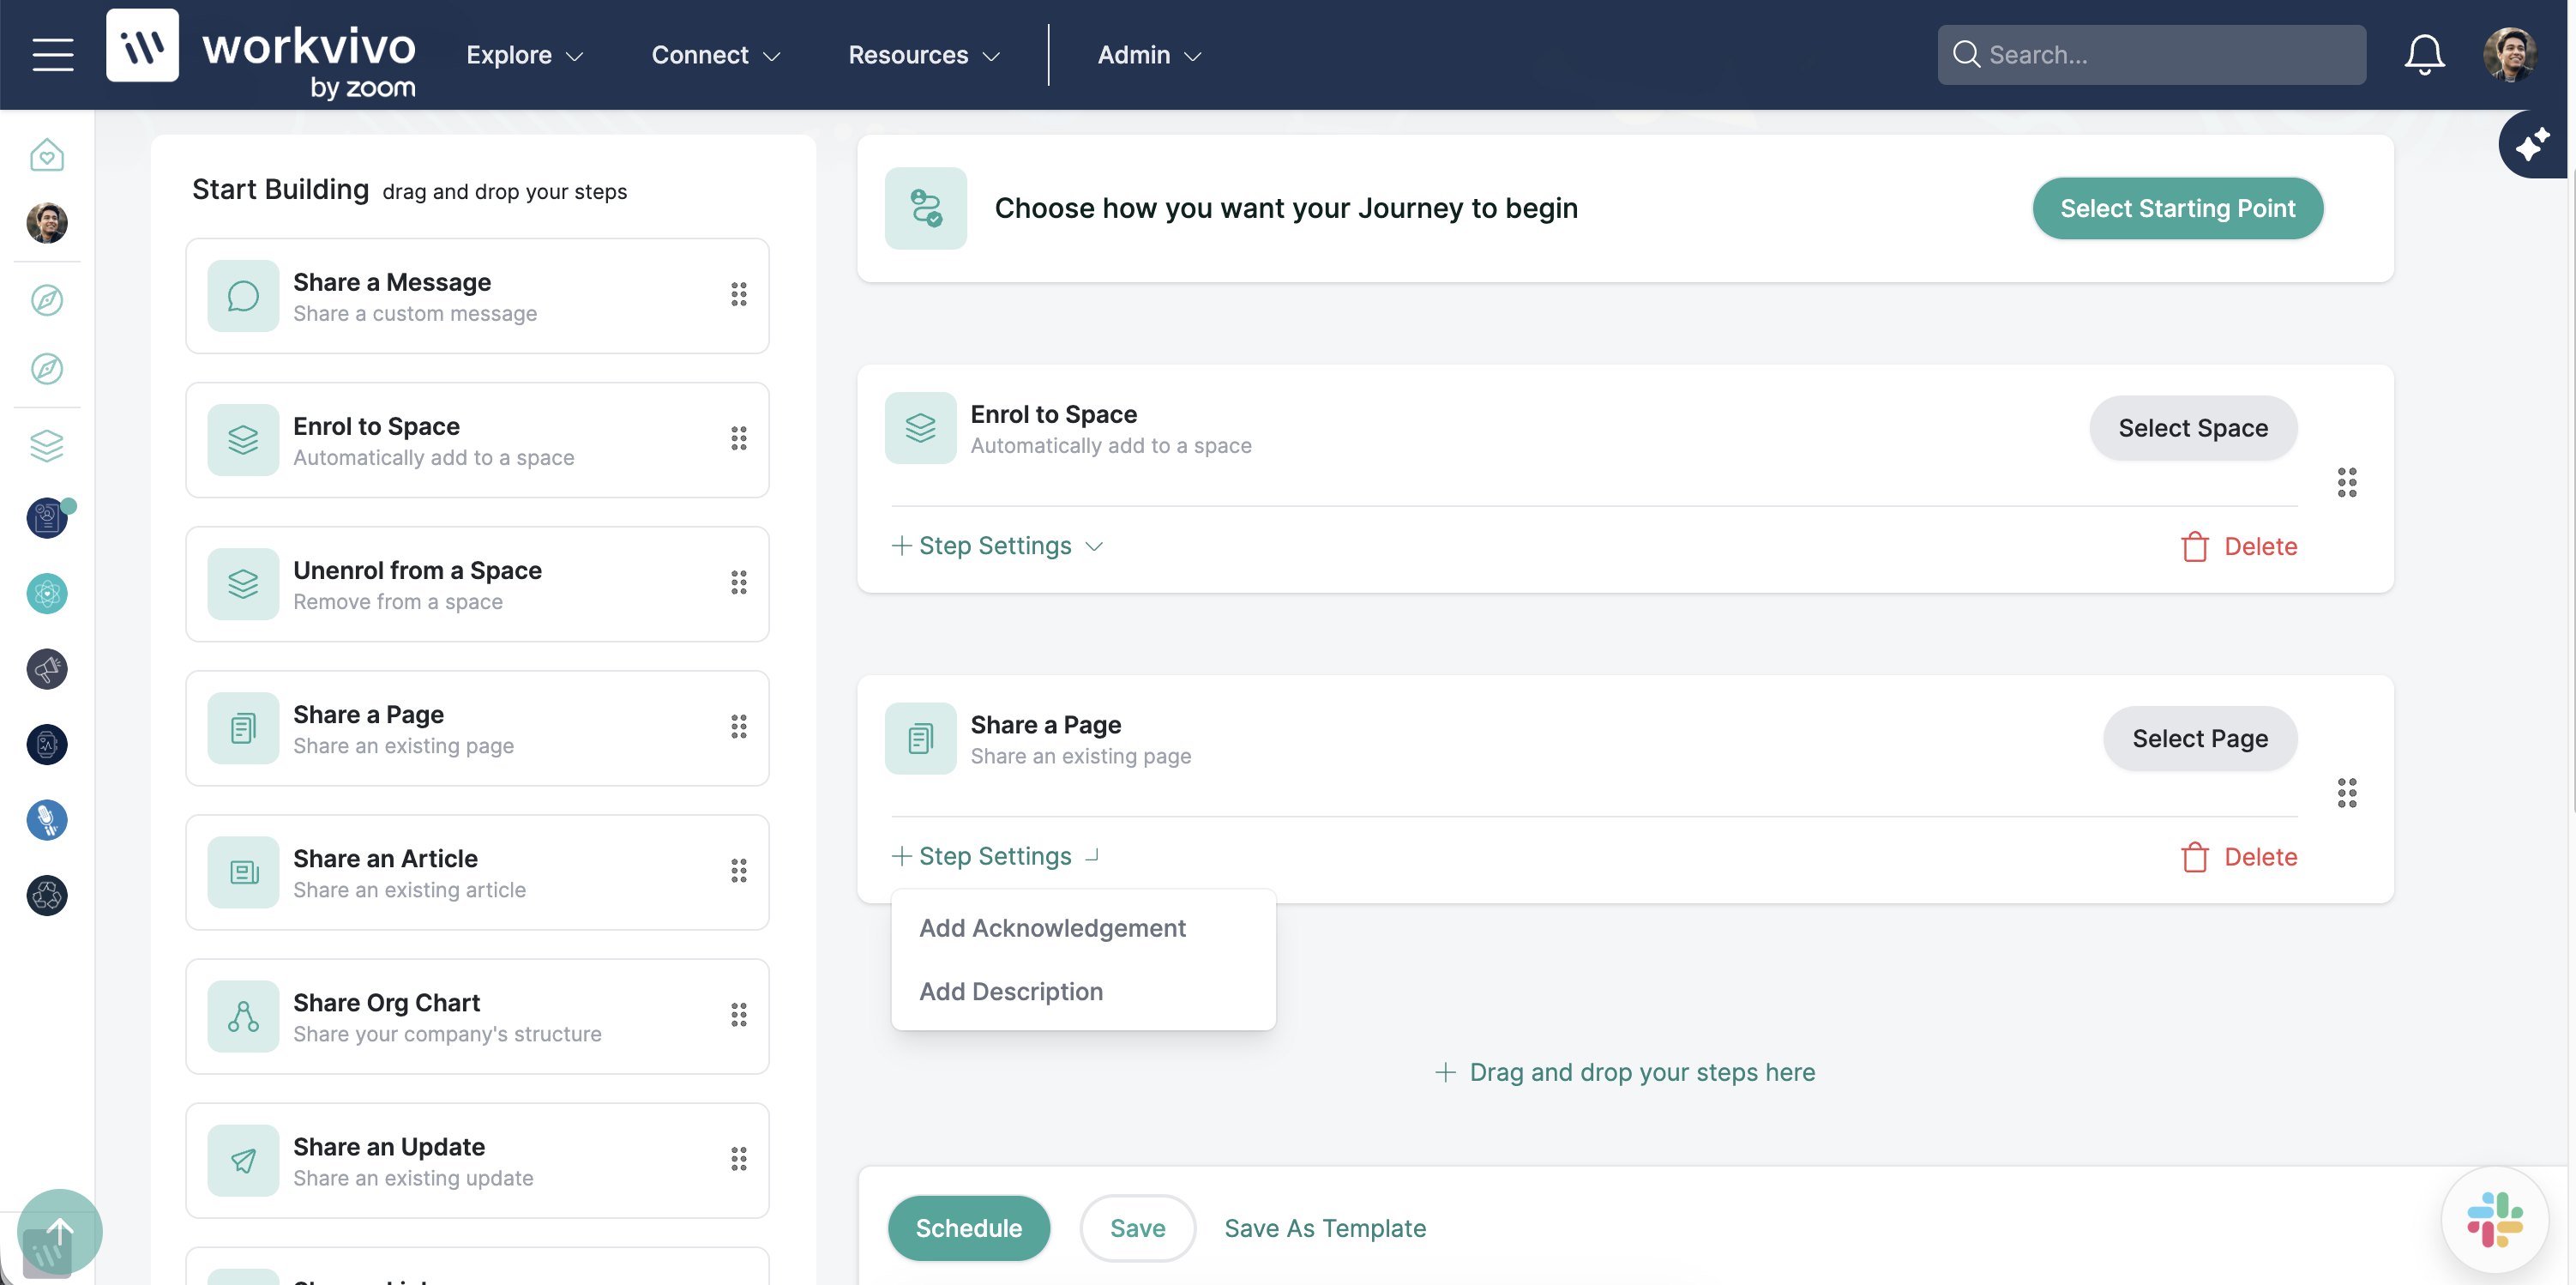This screenshot has width=2576, height=1285.
Task: Click the Share a Message speech bubble icon
Action: click(x=243, y=296)
